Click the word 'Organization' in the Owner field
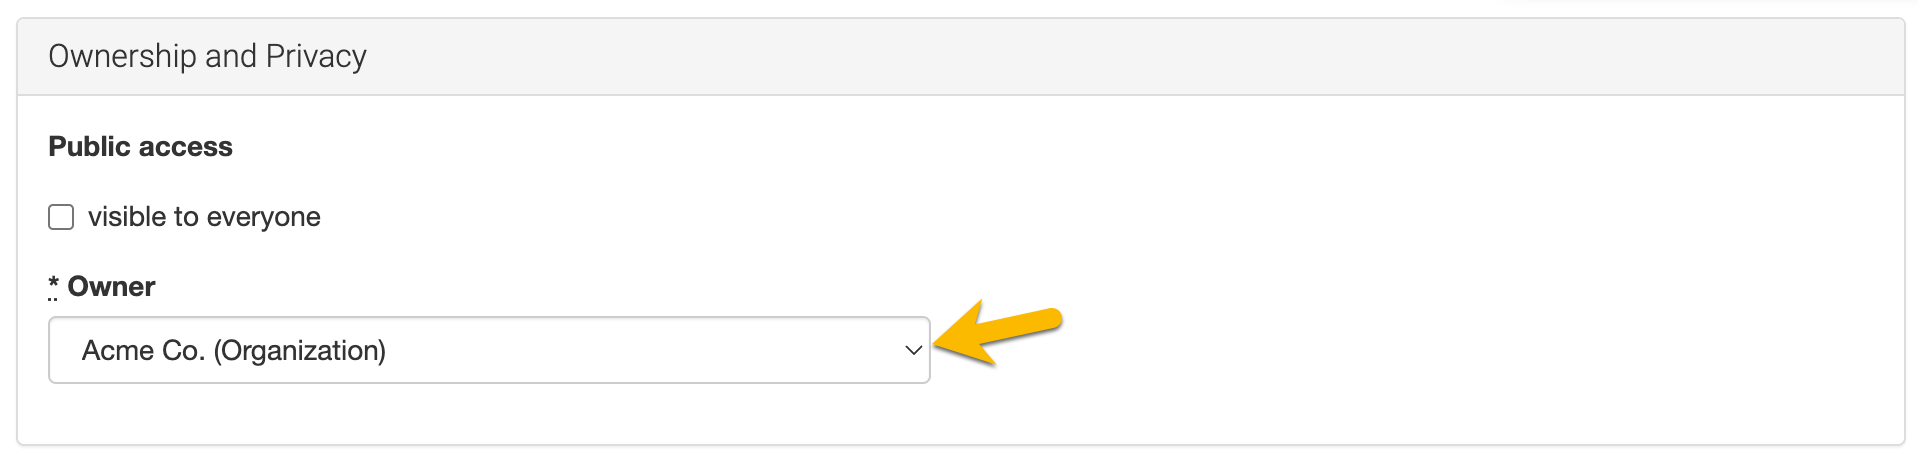Screen dimensions: 1918x458 click(x=299, y=351)
